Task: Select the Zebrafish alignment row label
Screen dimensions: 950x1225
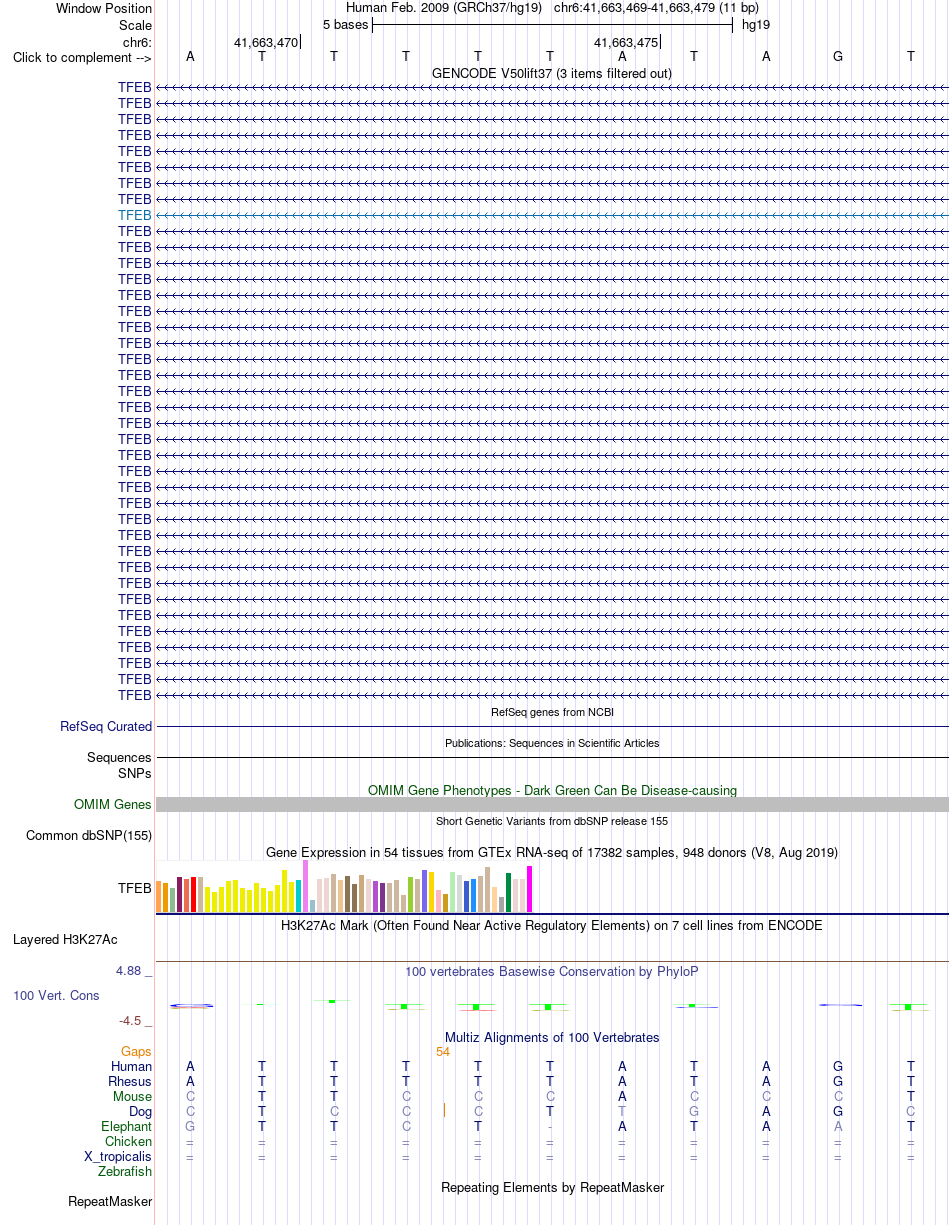Action: tap(125, 1172)
